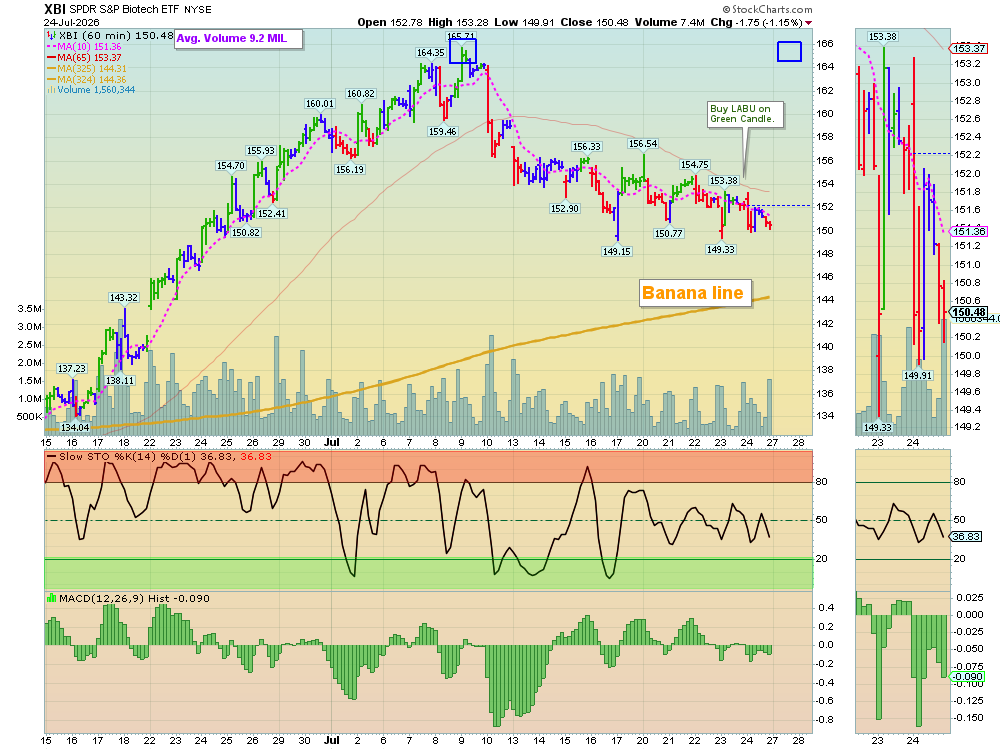Click the 152.90 price label
1000x750 pixels.
(x=564, y=208)
